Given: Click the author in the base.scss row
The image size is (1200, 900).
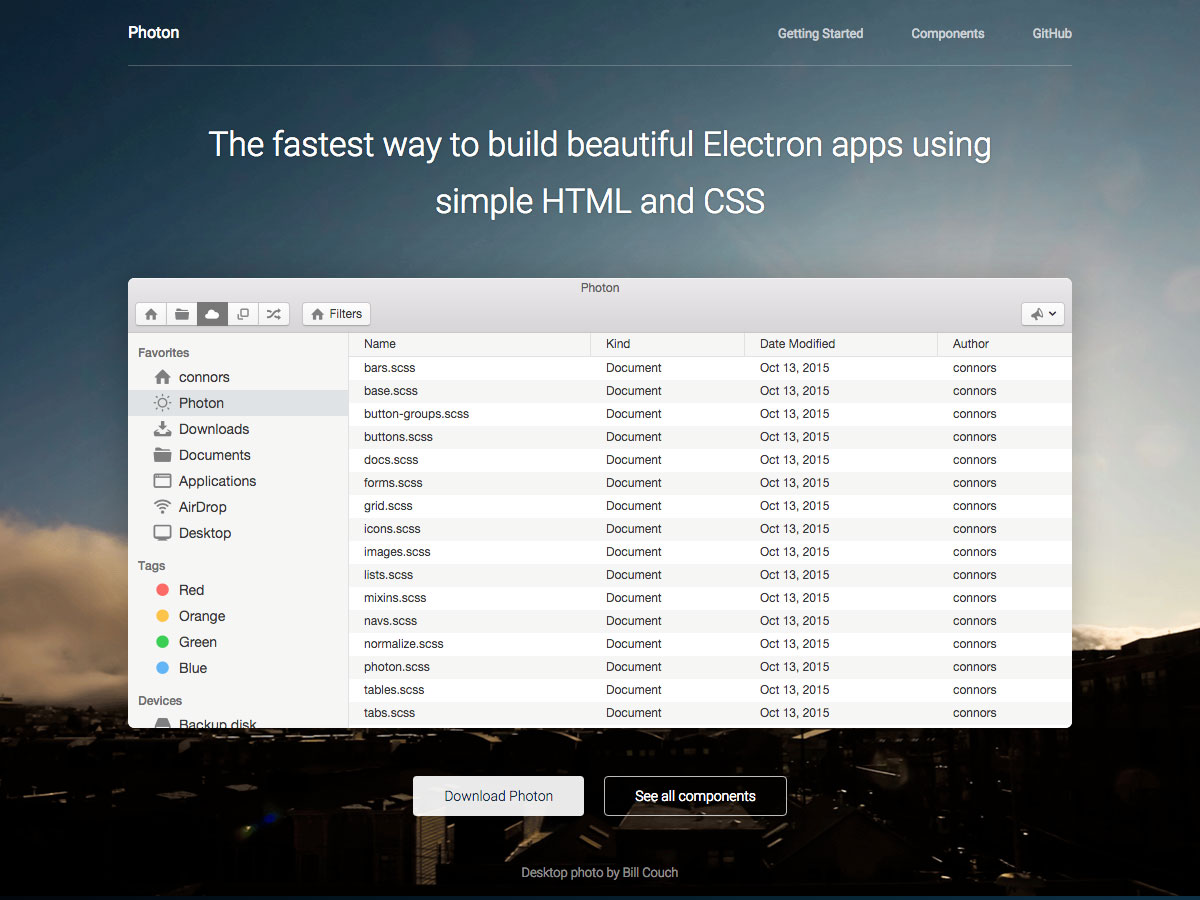Looking at the screenshot, I should 975,391.
